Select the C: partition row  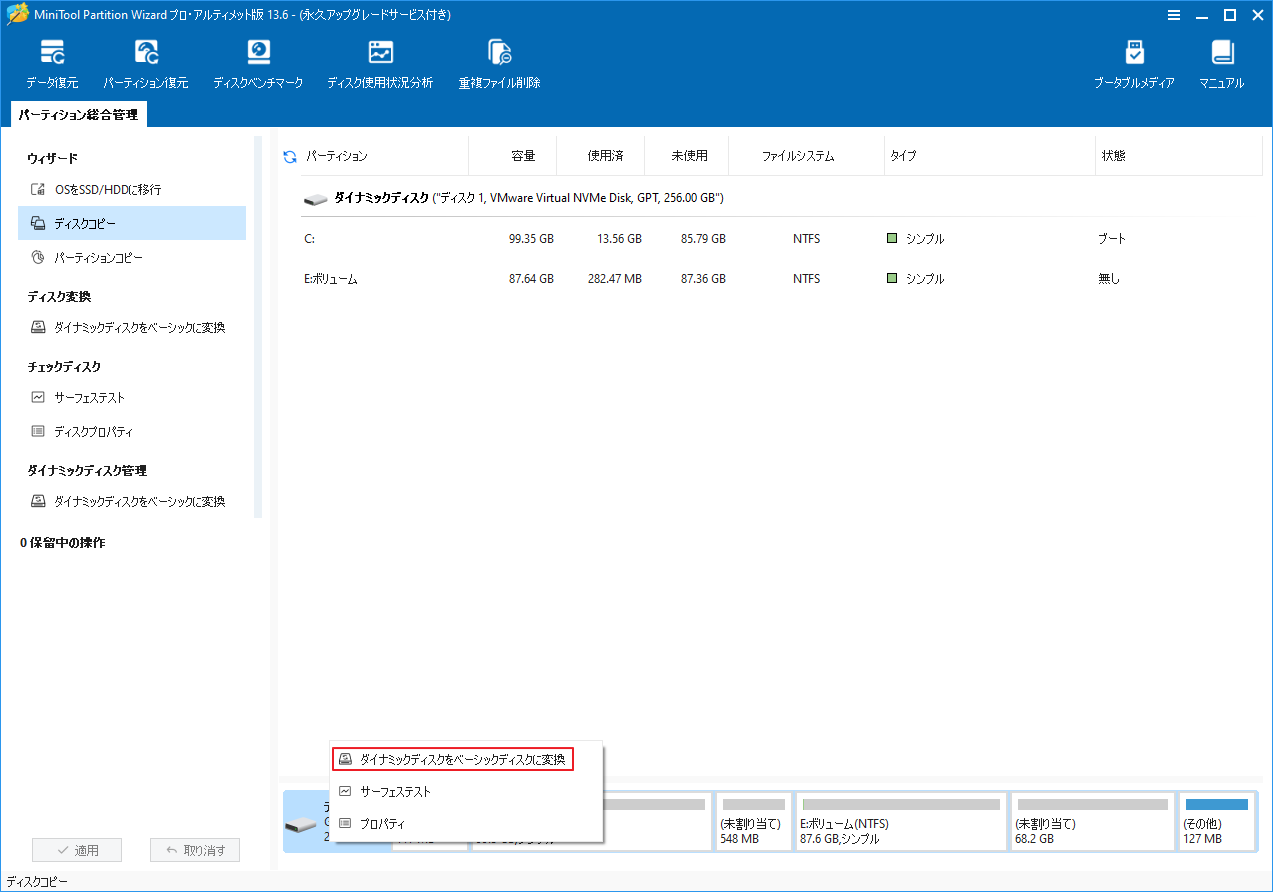click(782, 239)
